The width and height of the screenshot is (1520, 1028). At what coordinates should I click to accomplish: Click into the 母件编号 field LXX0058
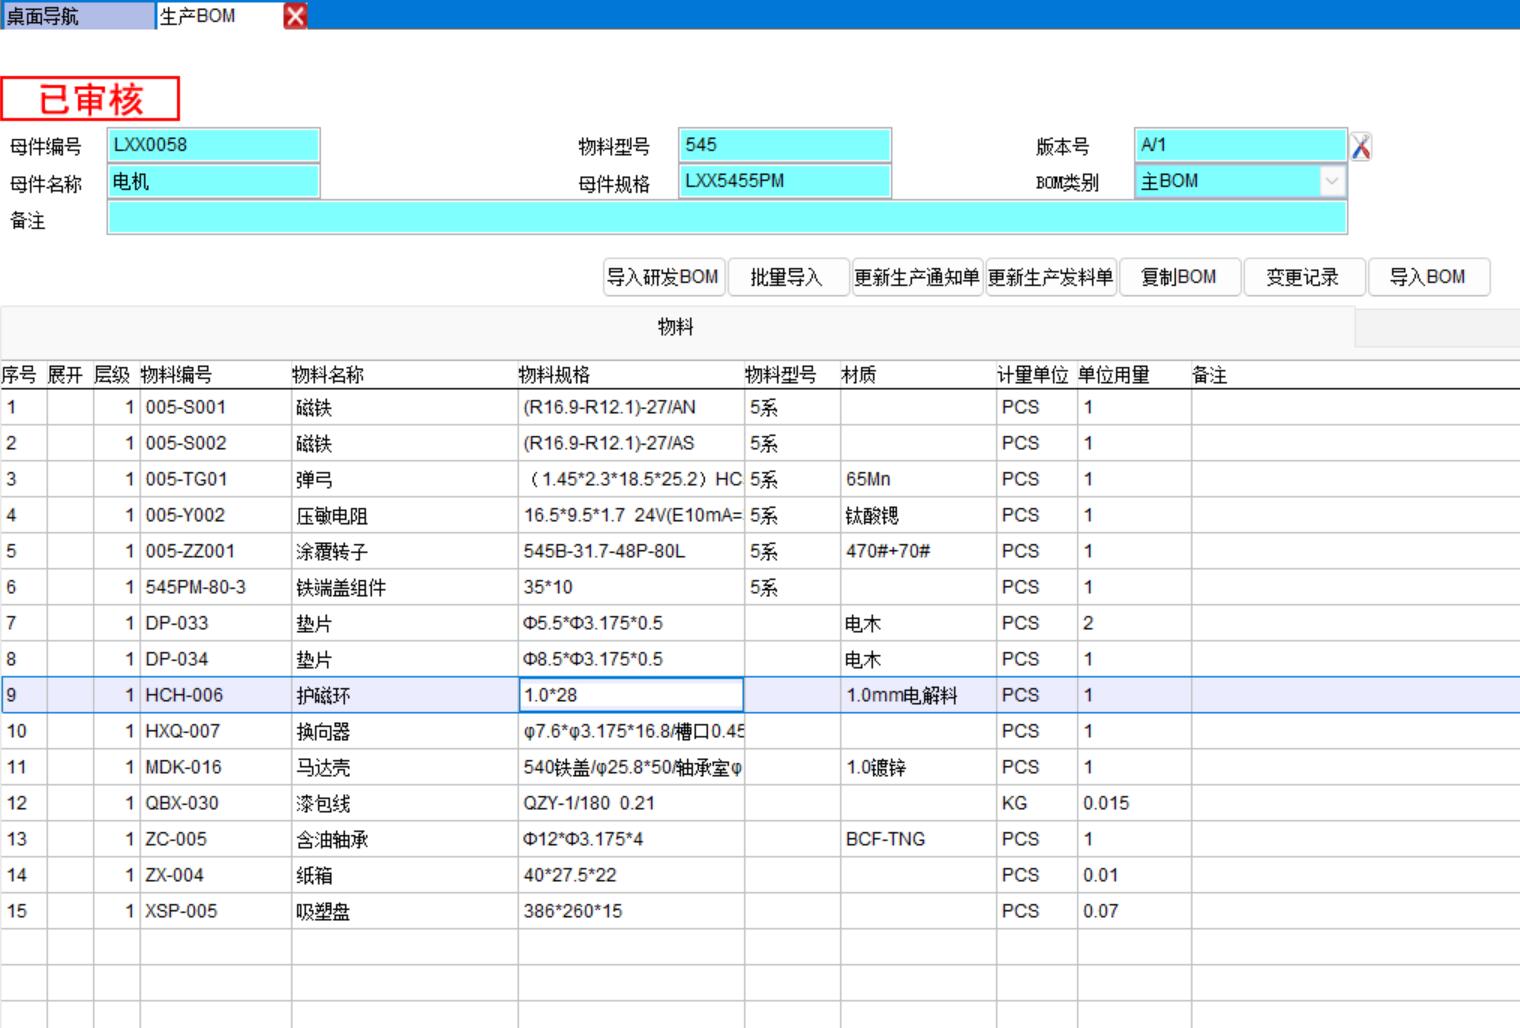213,145
